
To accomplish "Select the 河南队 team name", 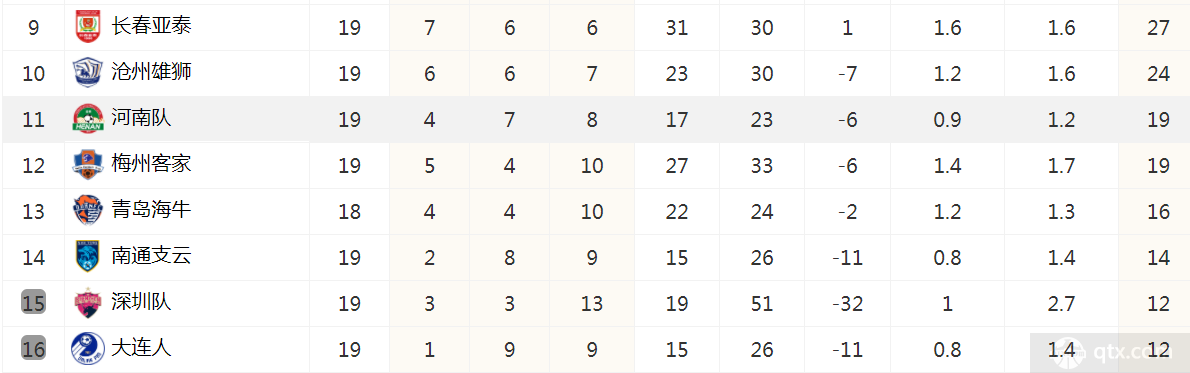I will tap(141, 118).
